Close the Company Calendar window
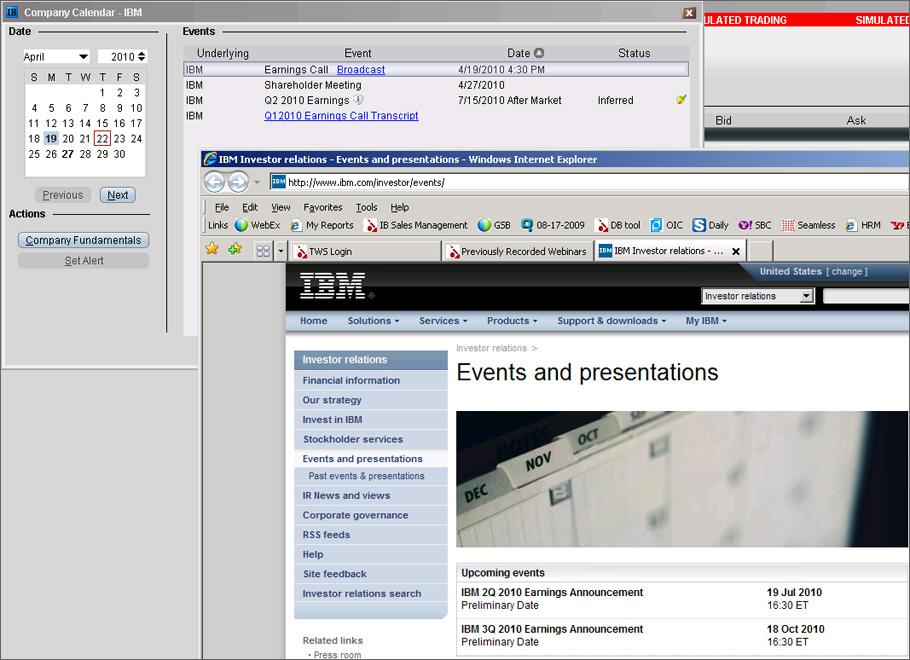Image resolution: width=910 pixels, height=660 pixels. 689,13
